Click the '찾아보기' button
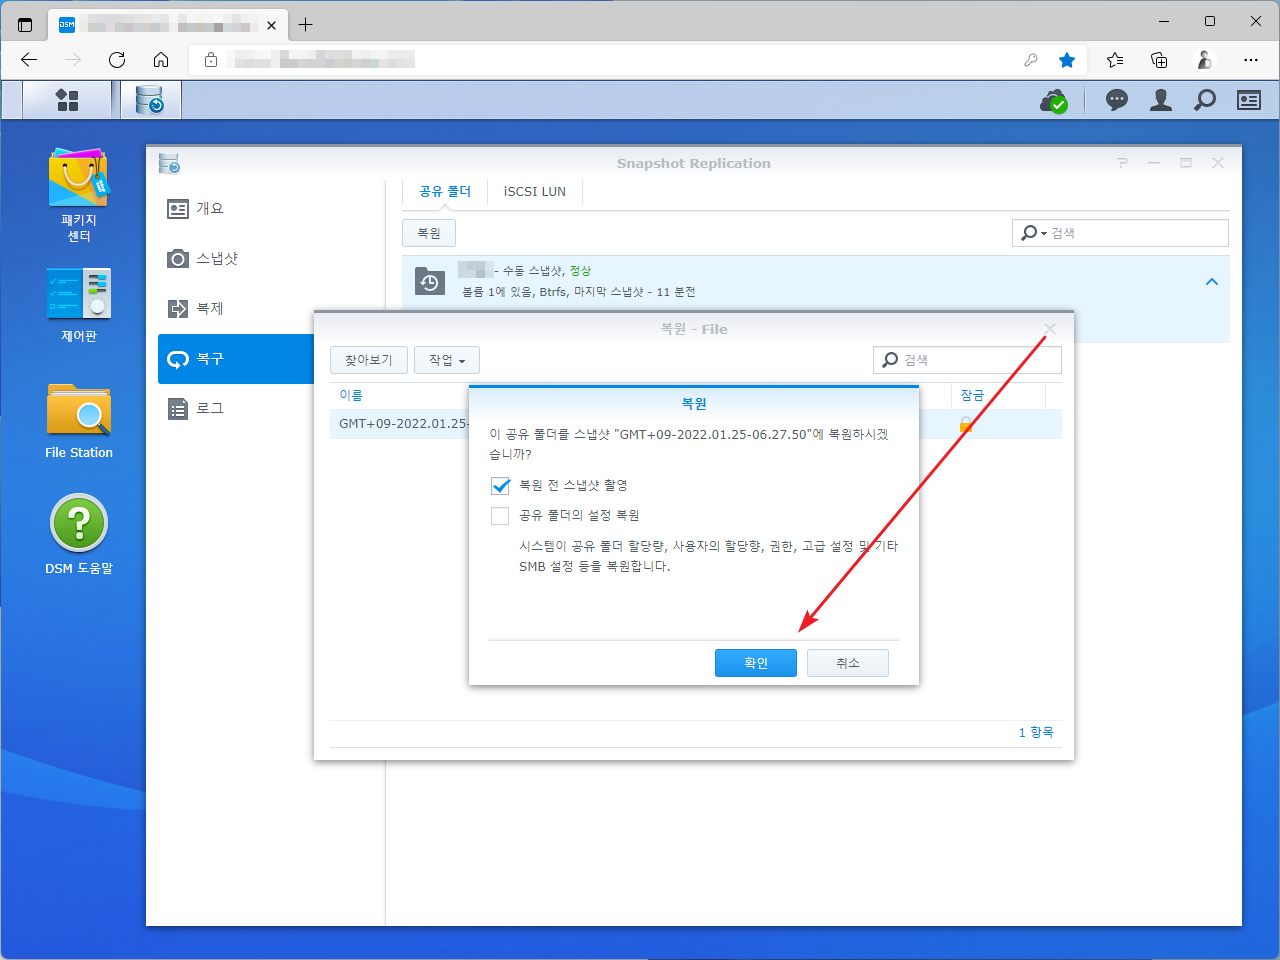 tap(369, 360)
